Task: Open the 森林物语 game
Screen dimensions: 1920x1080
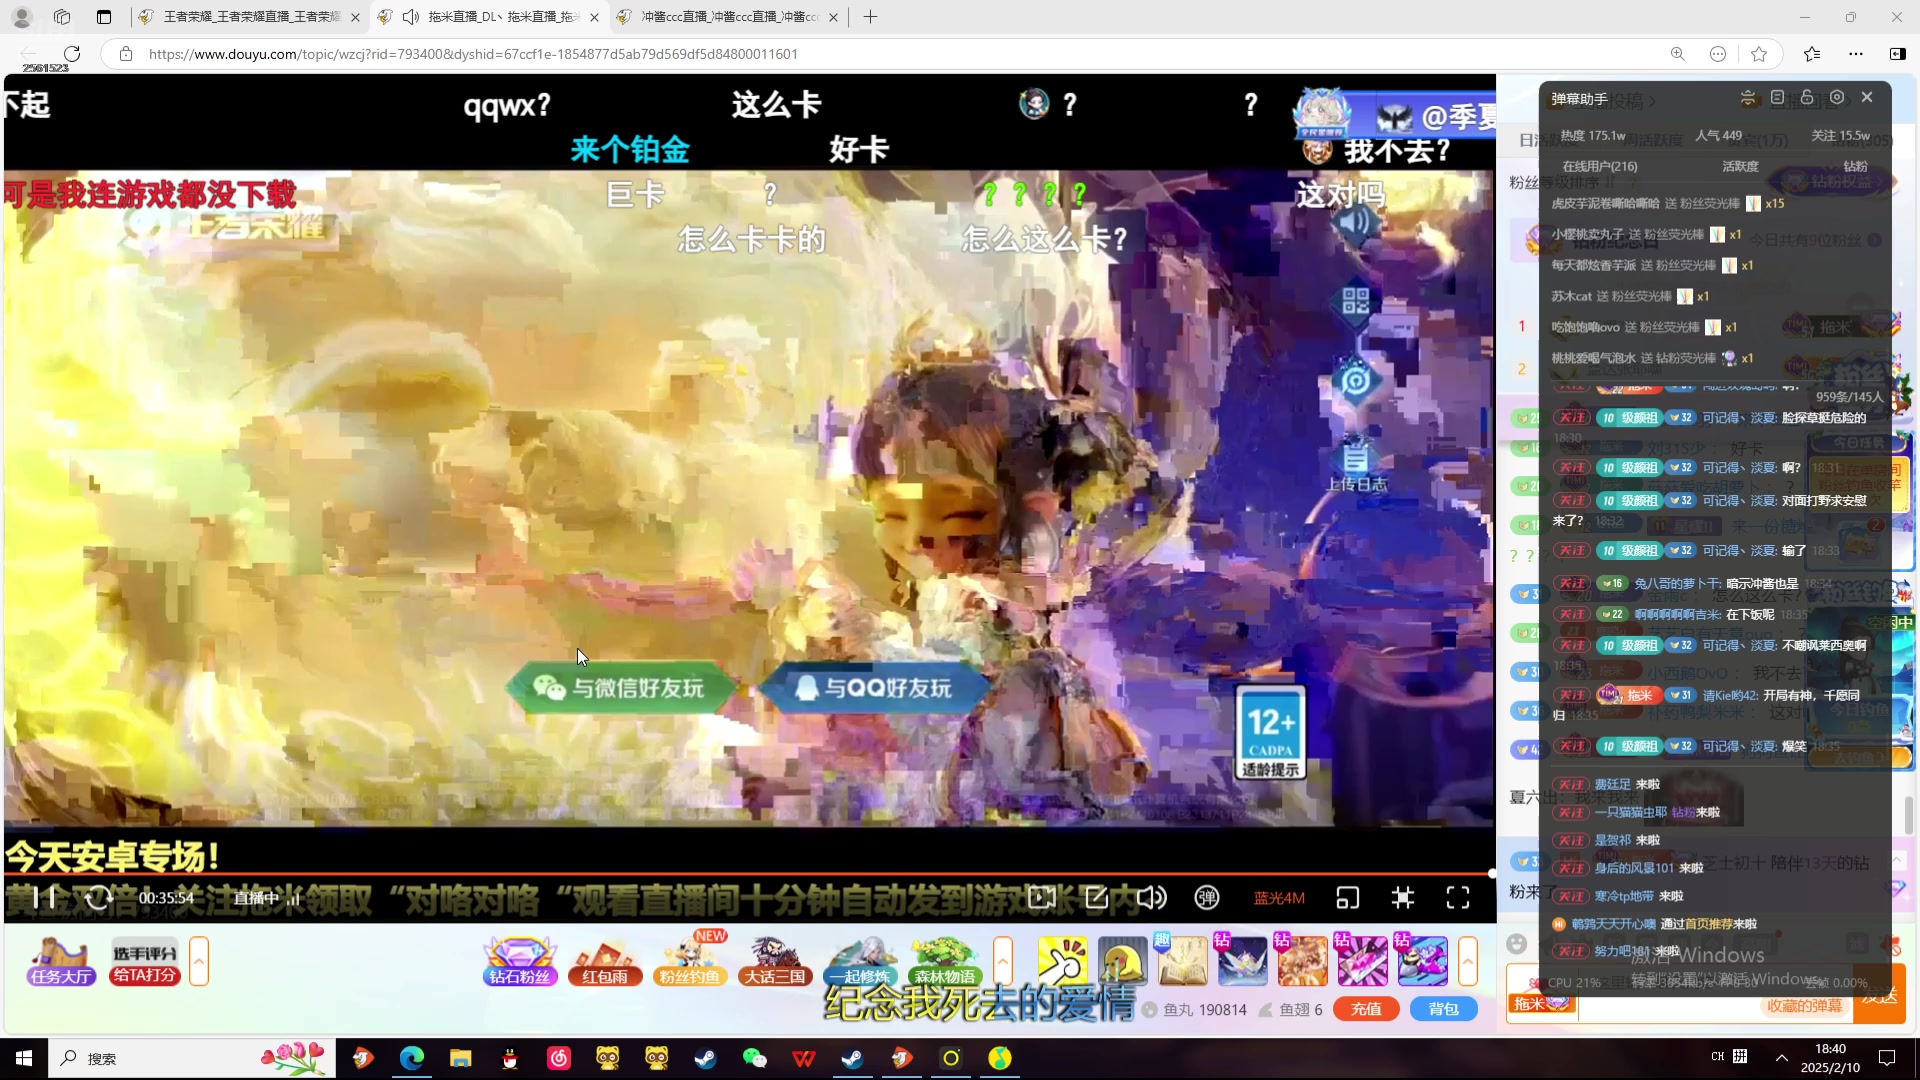Action: click(945, 961)
